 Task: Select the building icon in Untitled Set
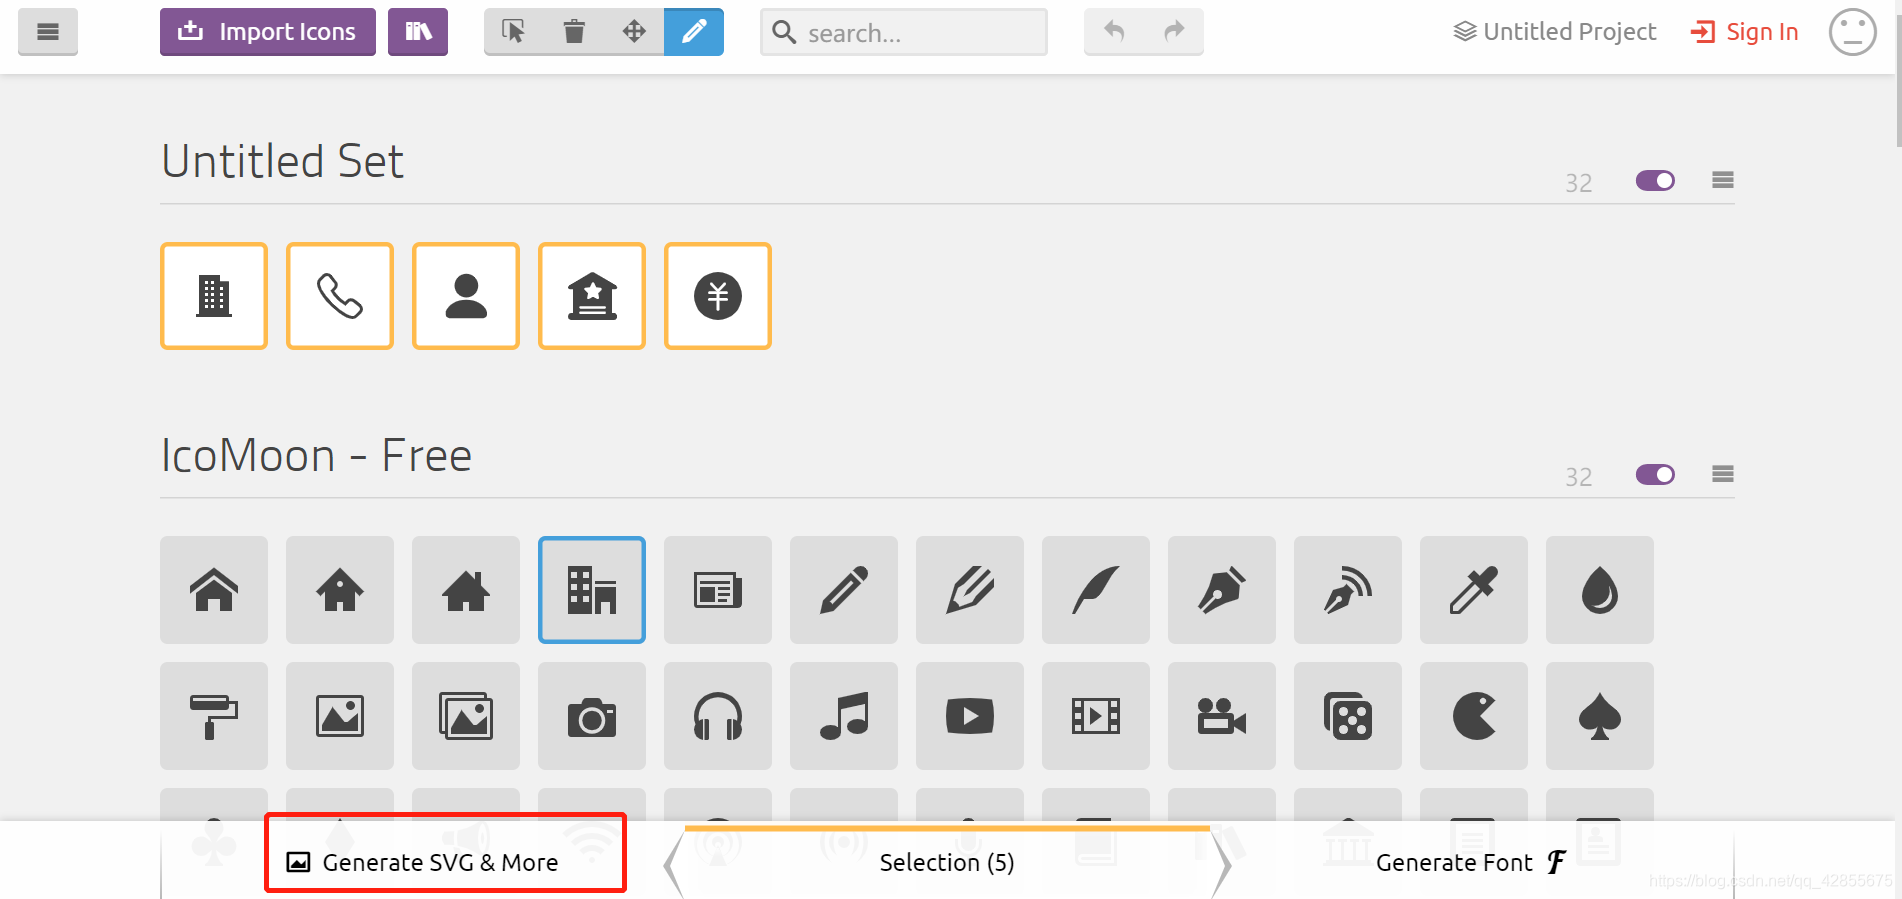click(x=214, y=296)
